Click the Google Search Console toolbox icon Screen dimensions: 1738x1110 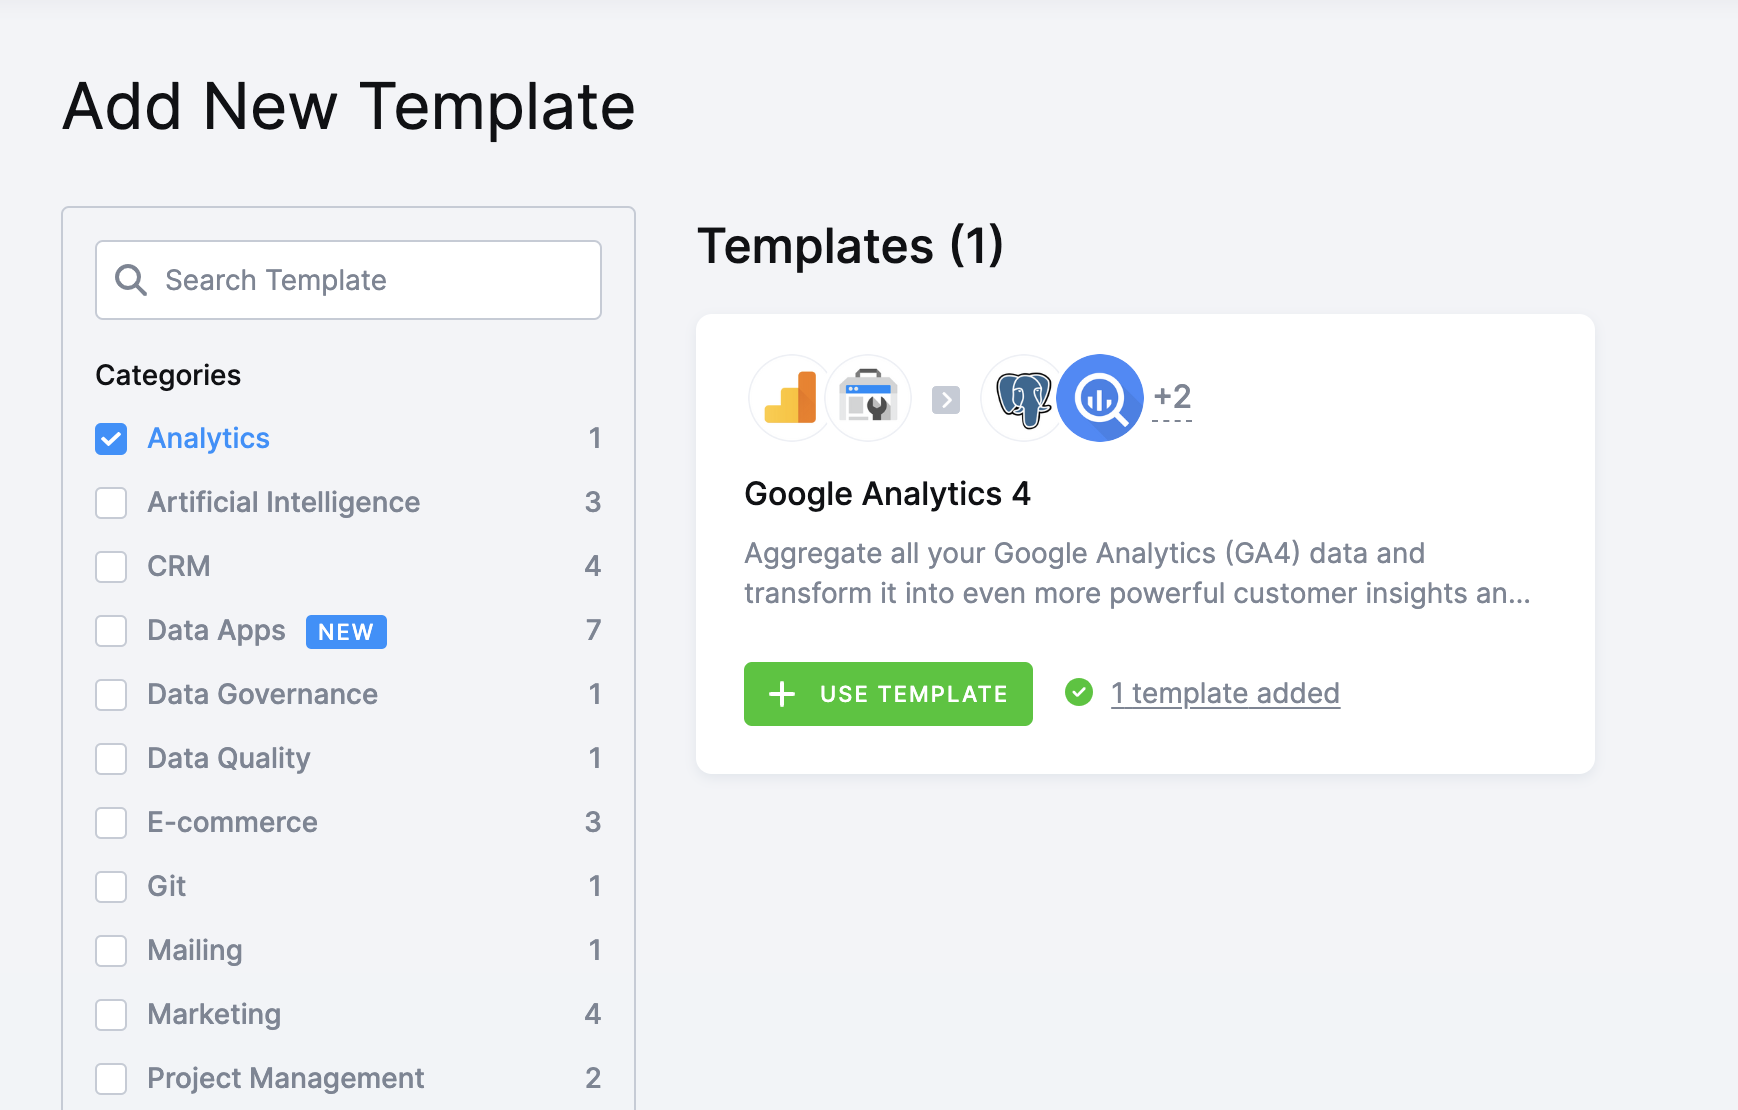click(x=868, y=398)
